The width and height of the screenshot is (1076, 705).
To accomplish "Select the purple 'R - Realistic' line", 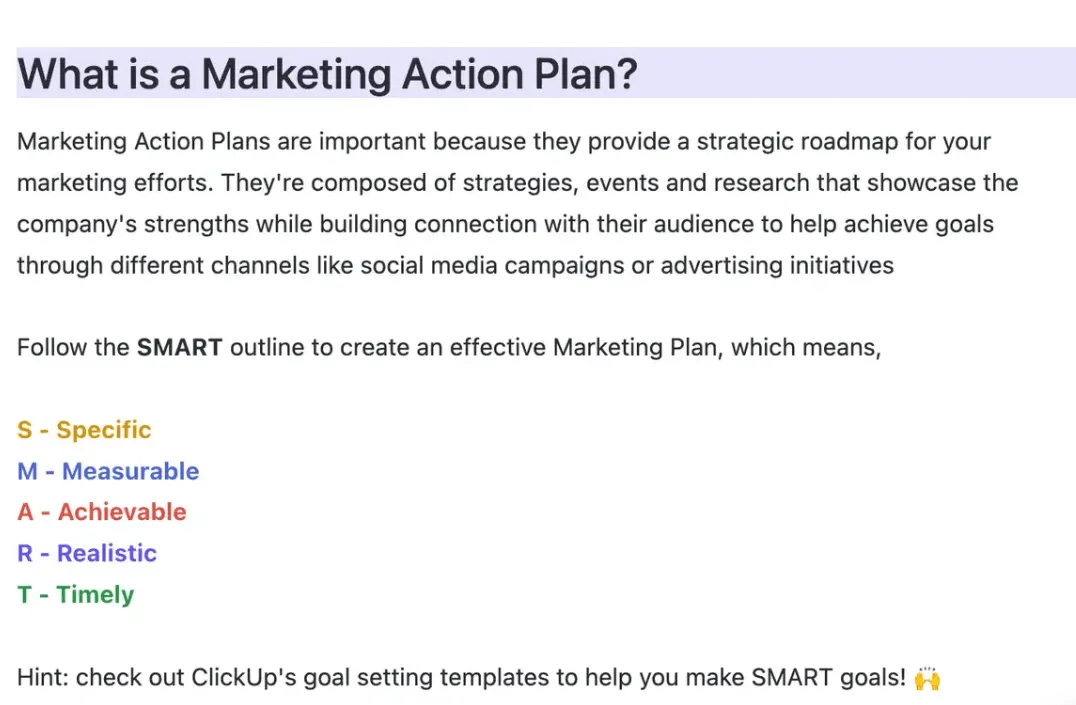I will tap(86, 553).
